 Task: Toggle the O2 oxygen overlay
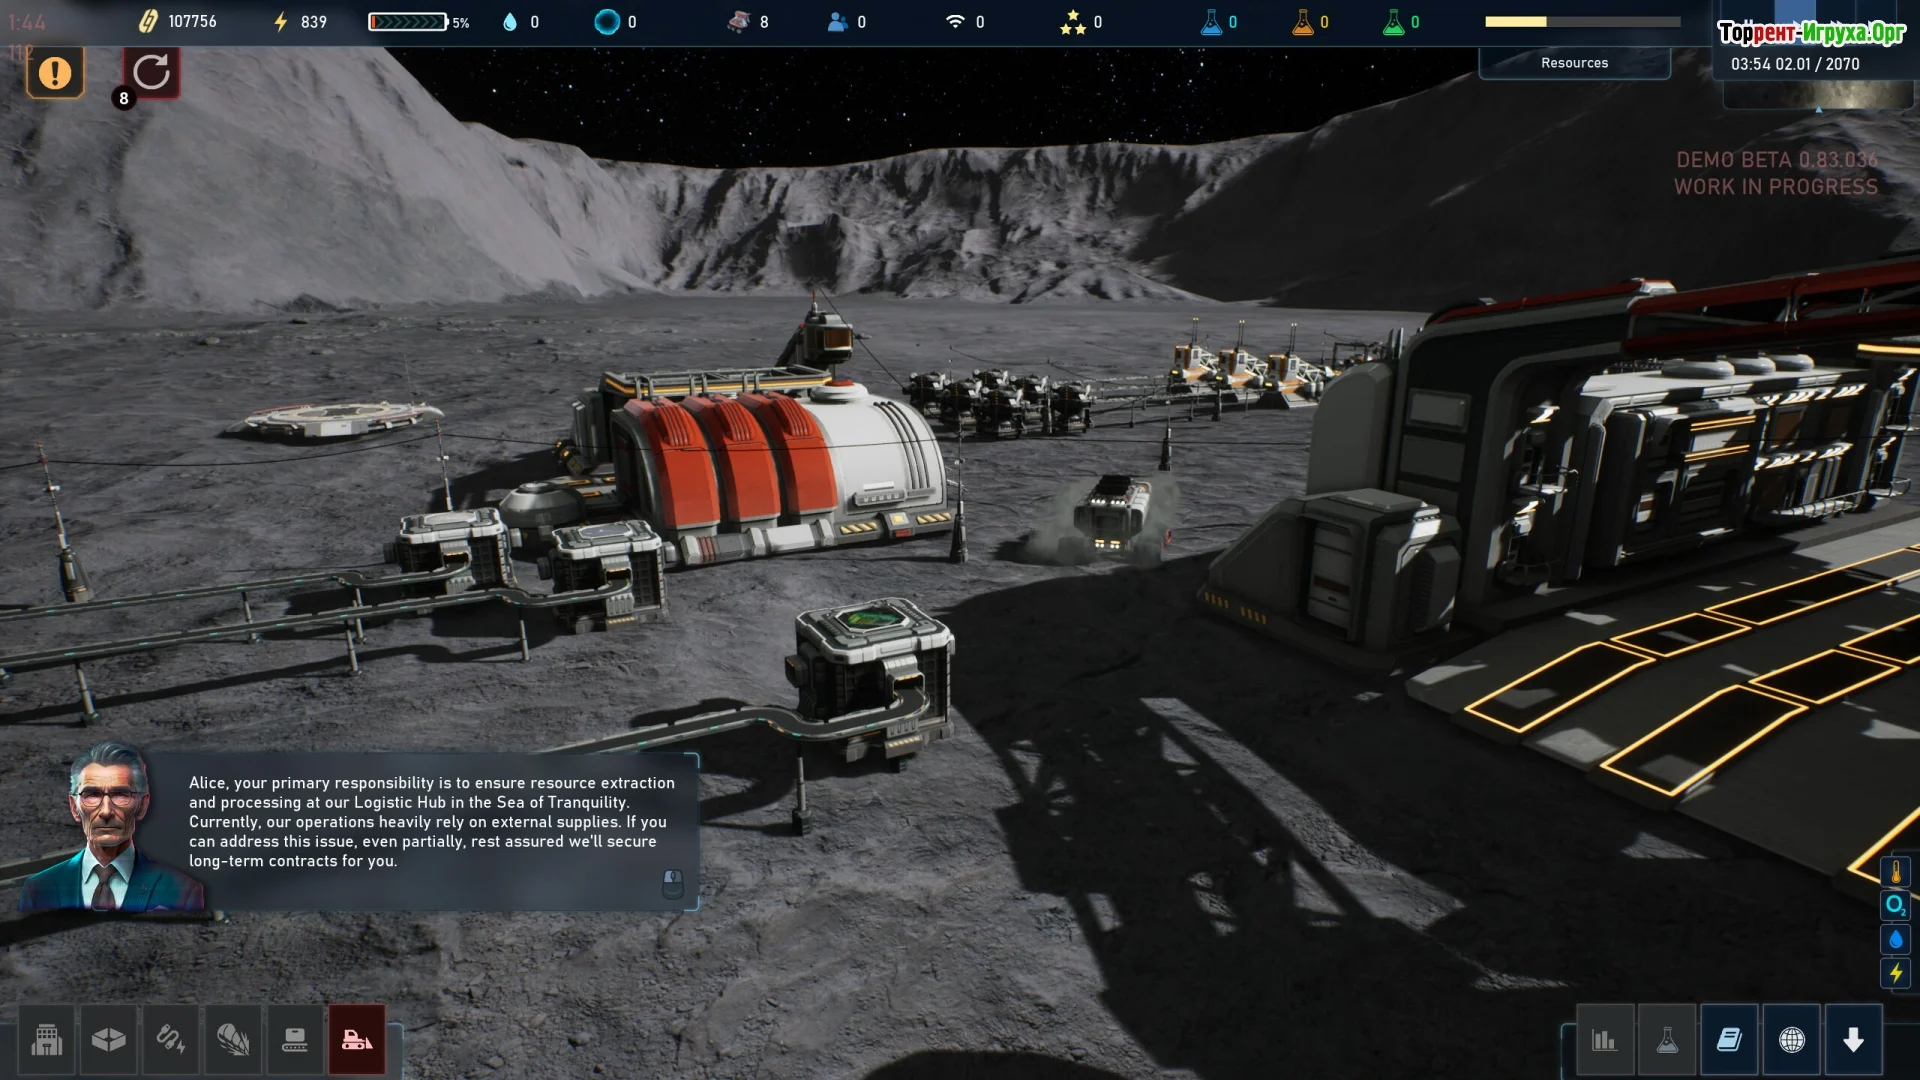tap(1895, 906)
